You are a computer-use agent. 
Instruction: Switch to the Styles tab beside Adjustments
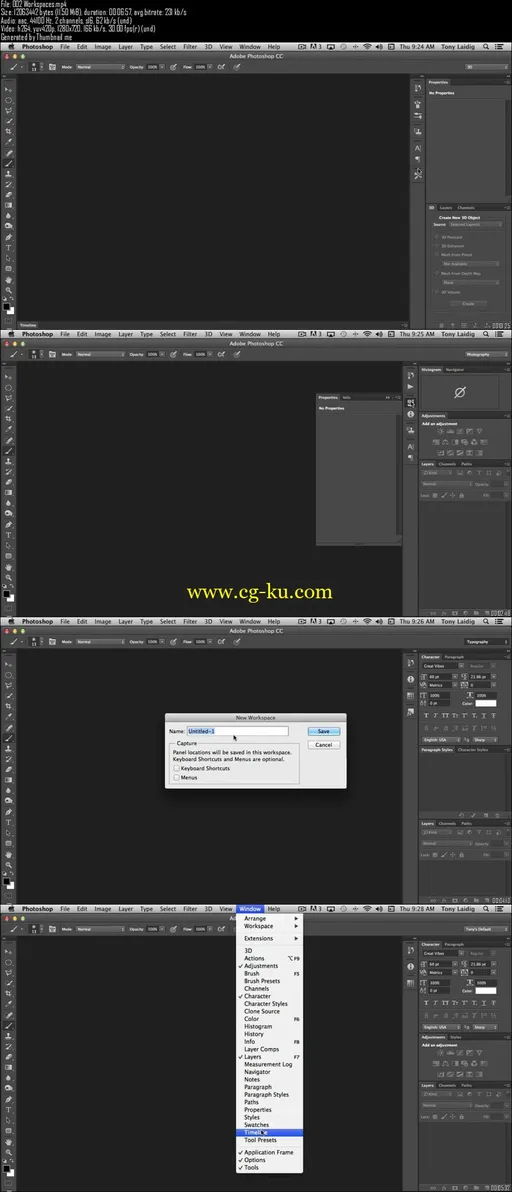click(456, 1037)
